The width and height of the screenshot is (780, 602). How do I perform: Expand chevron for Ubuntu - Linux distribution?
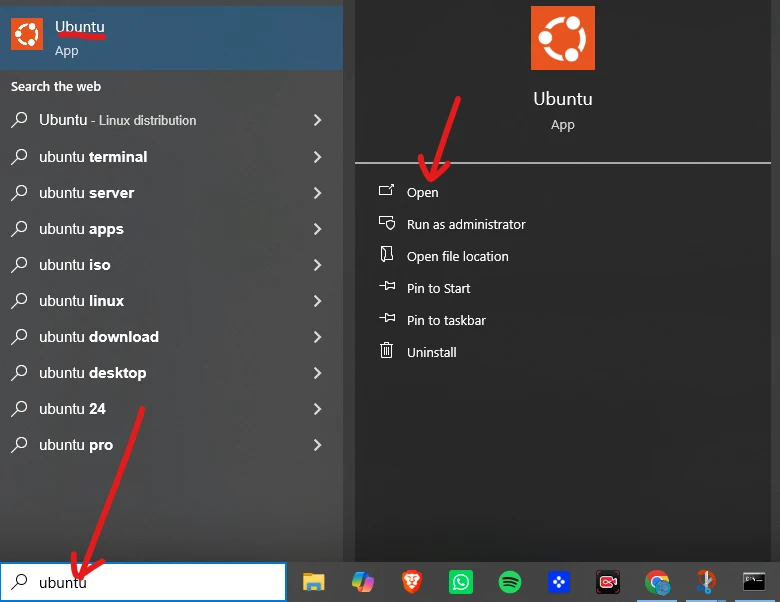317,120
